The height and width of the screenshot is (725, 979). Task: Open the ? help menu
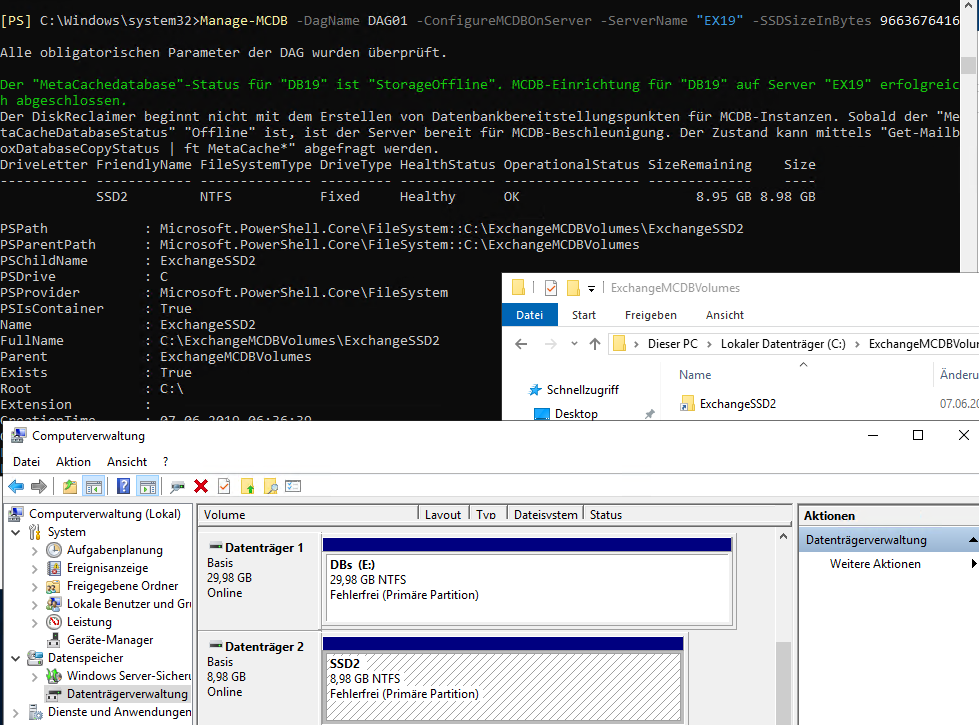pos(165,462)
